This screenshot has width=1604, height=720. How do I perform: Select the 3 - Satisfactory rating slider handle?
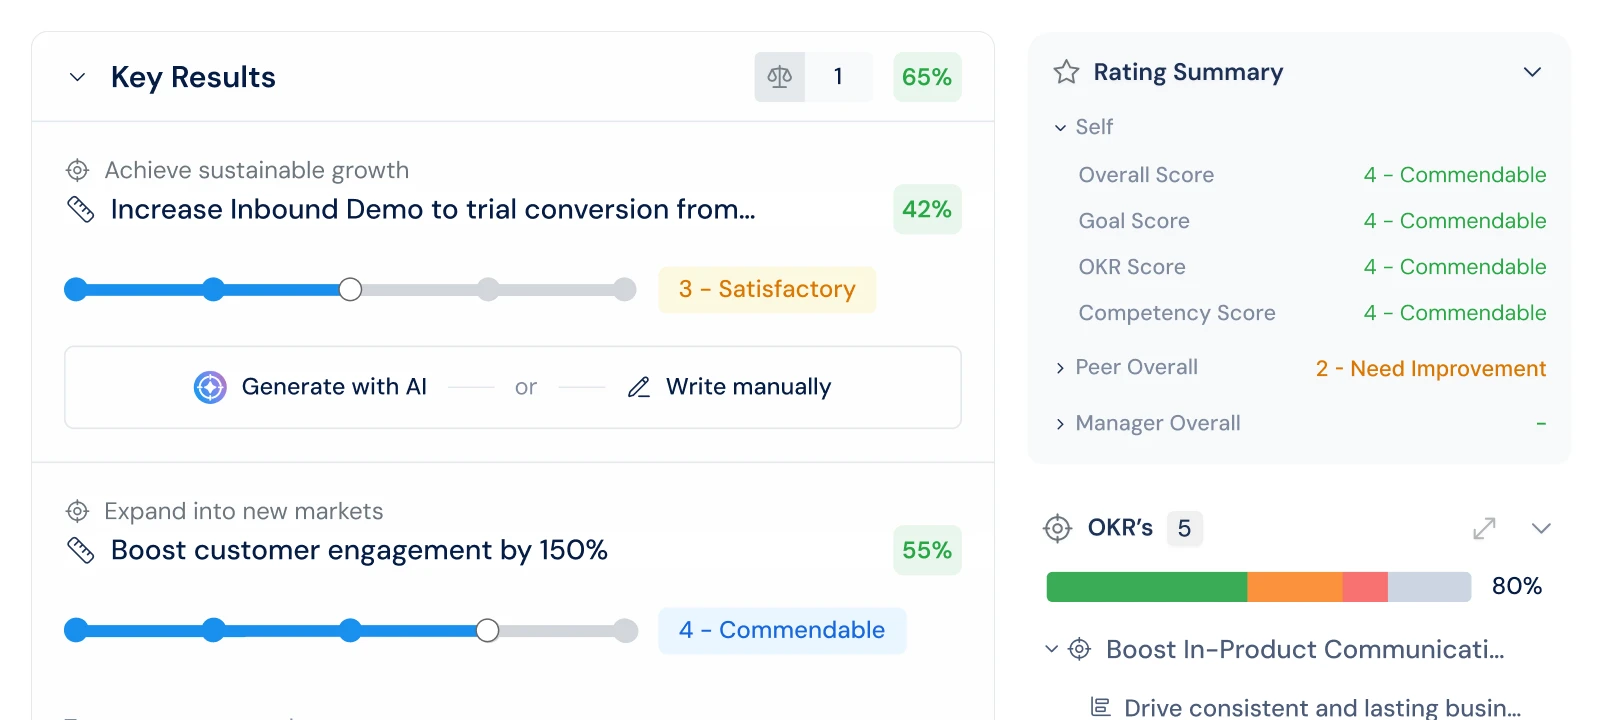350,290
